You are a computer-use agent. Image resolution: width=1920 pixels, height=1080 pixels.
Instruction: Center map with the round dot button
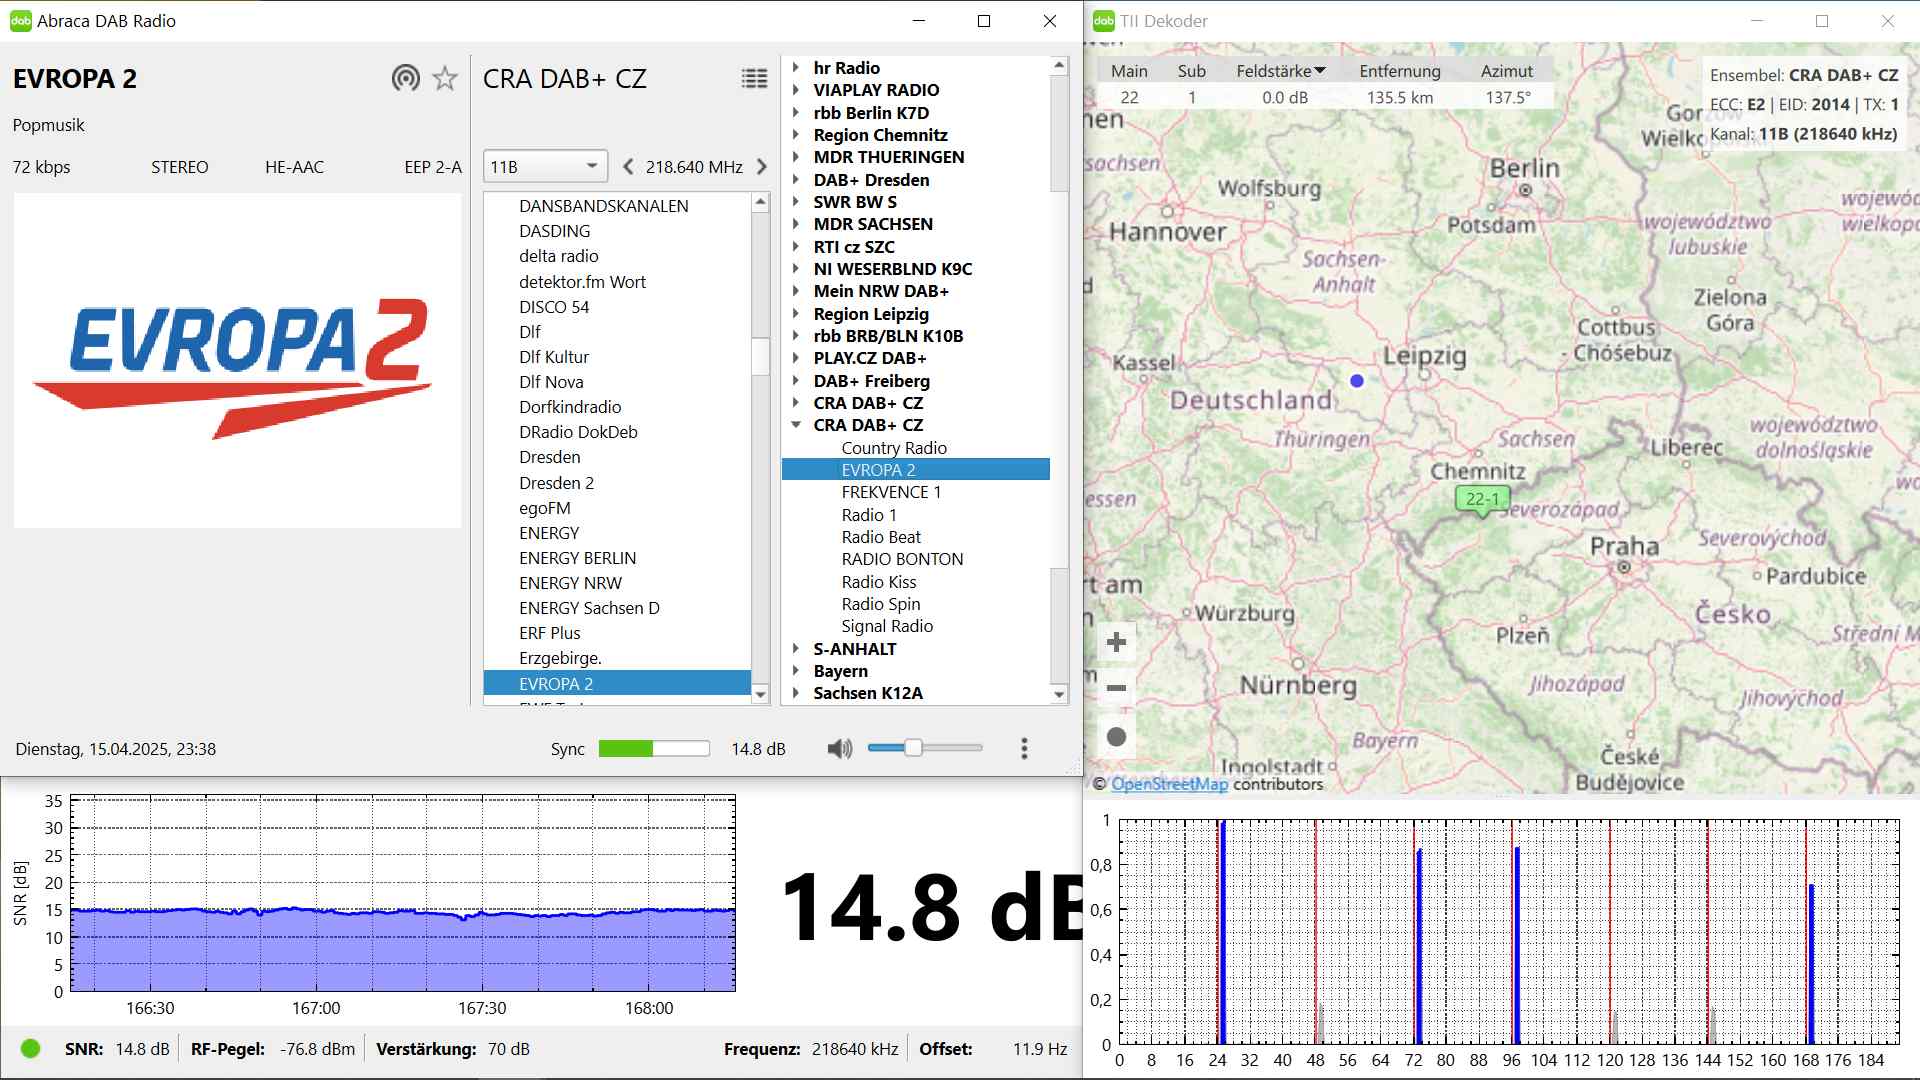point(1117,737)
